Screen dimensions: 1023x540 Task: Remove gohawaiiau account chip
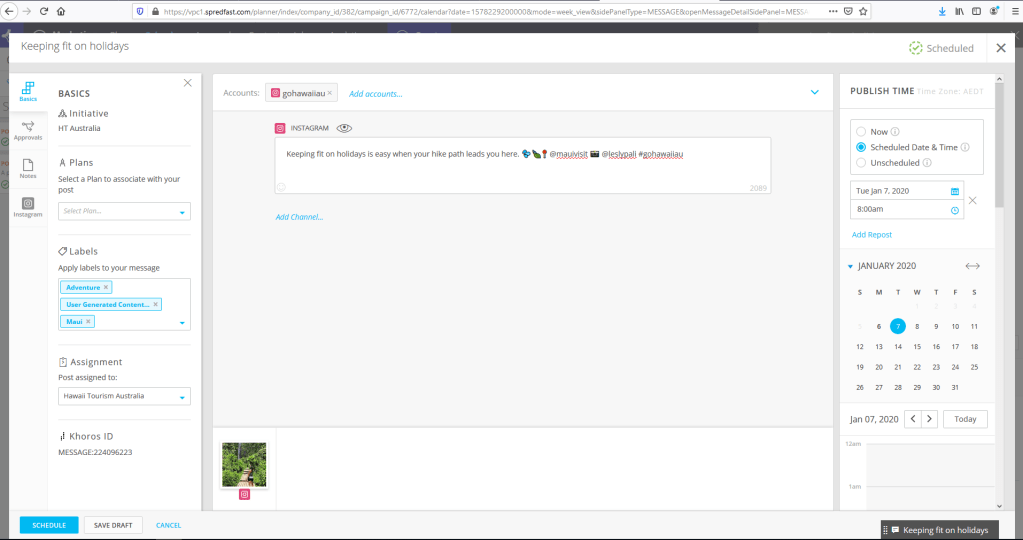point(330,93)
